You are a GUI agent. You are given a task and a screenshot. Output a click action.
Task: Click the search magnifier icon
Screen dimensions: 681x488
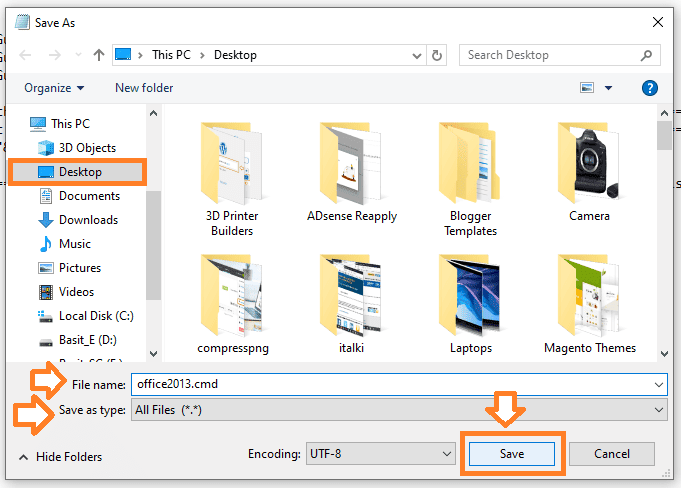click(646, 56)
